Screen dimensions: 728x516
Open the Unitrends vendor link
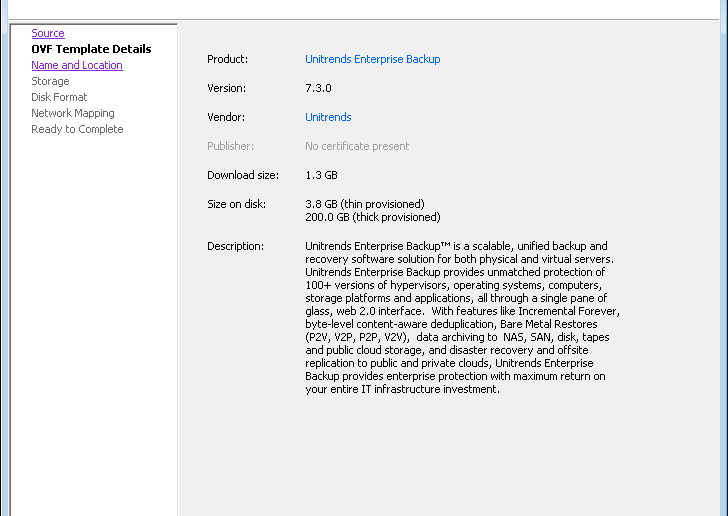click(x=328, y=117)
